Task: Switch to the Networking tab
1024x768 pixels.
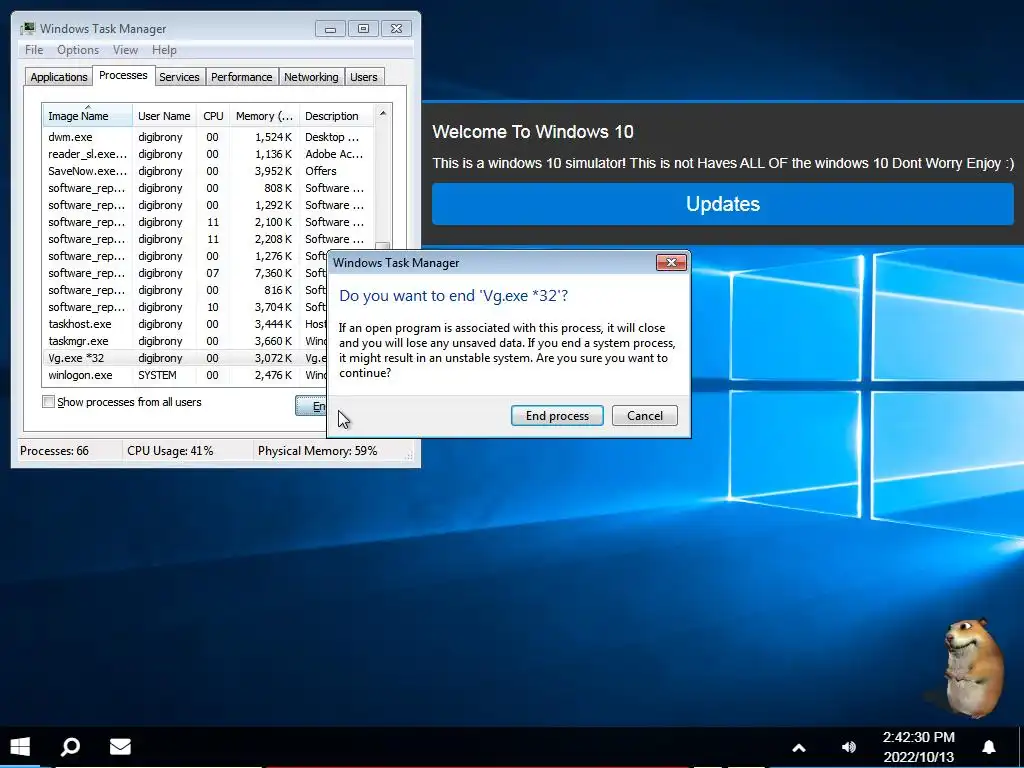Action: 311,77
